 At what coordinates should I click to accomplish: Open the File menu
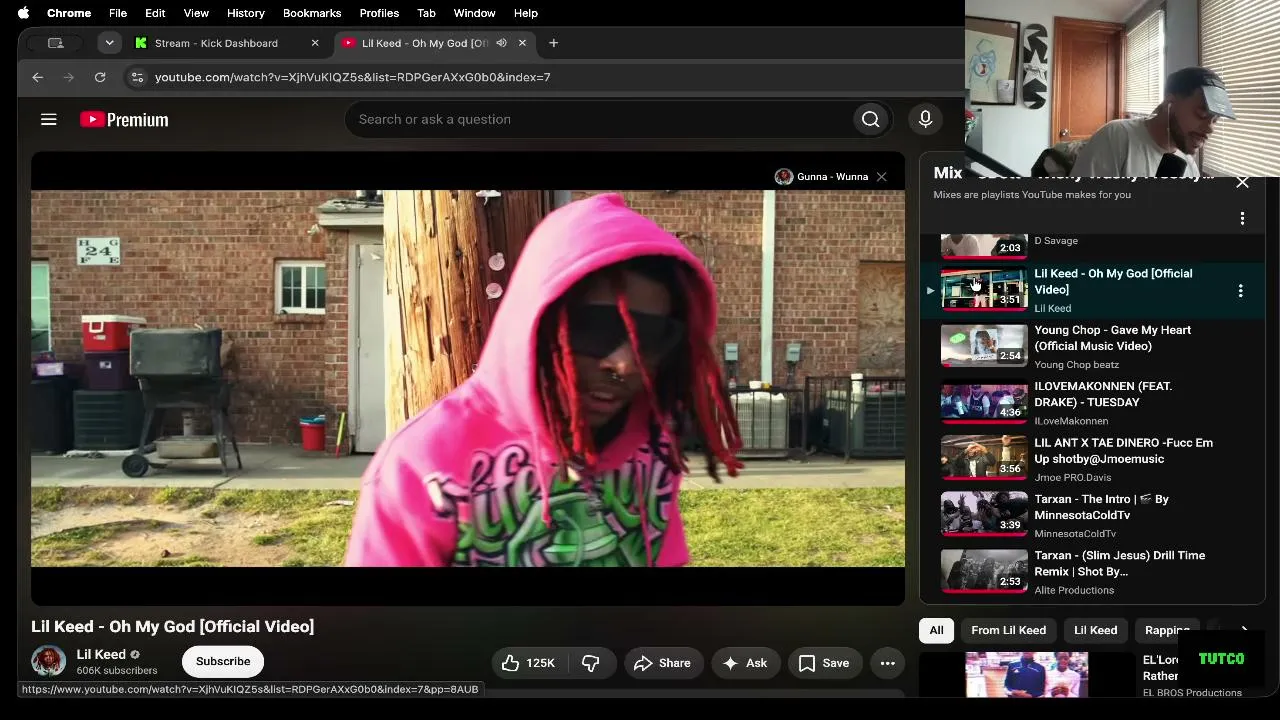[x=118, y=13]
